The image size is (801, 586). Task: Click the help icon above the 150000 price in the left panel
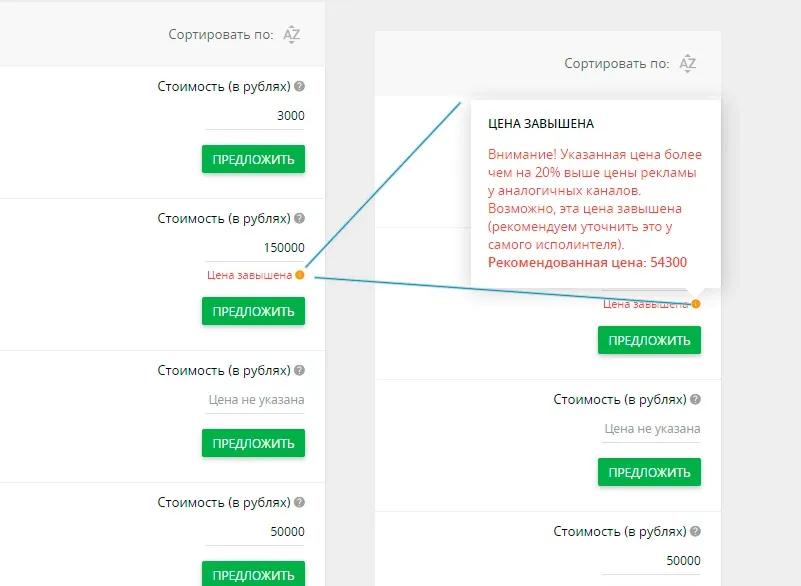click(300, 218)
